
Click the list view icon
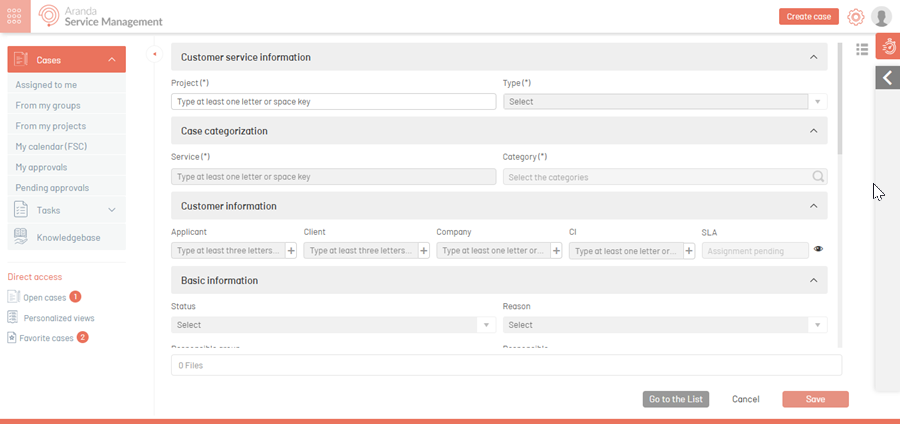coord(862,49)
